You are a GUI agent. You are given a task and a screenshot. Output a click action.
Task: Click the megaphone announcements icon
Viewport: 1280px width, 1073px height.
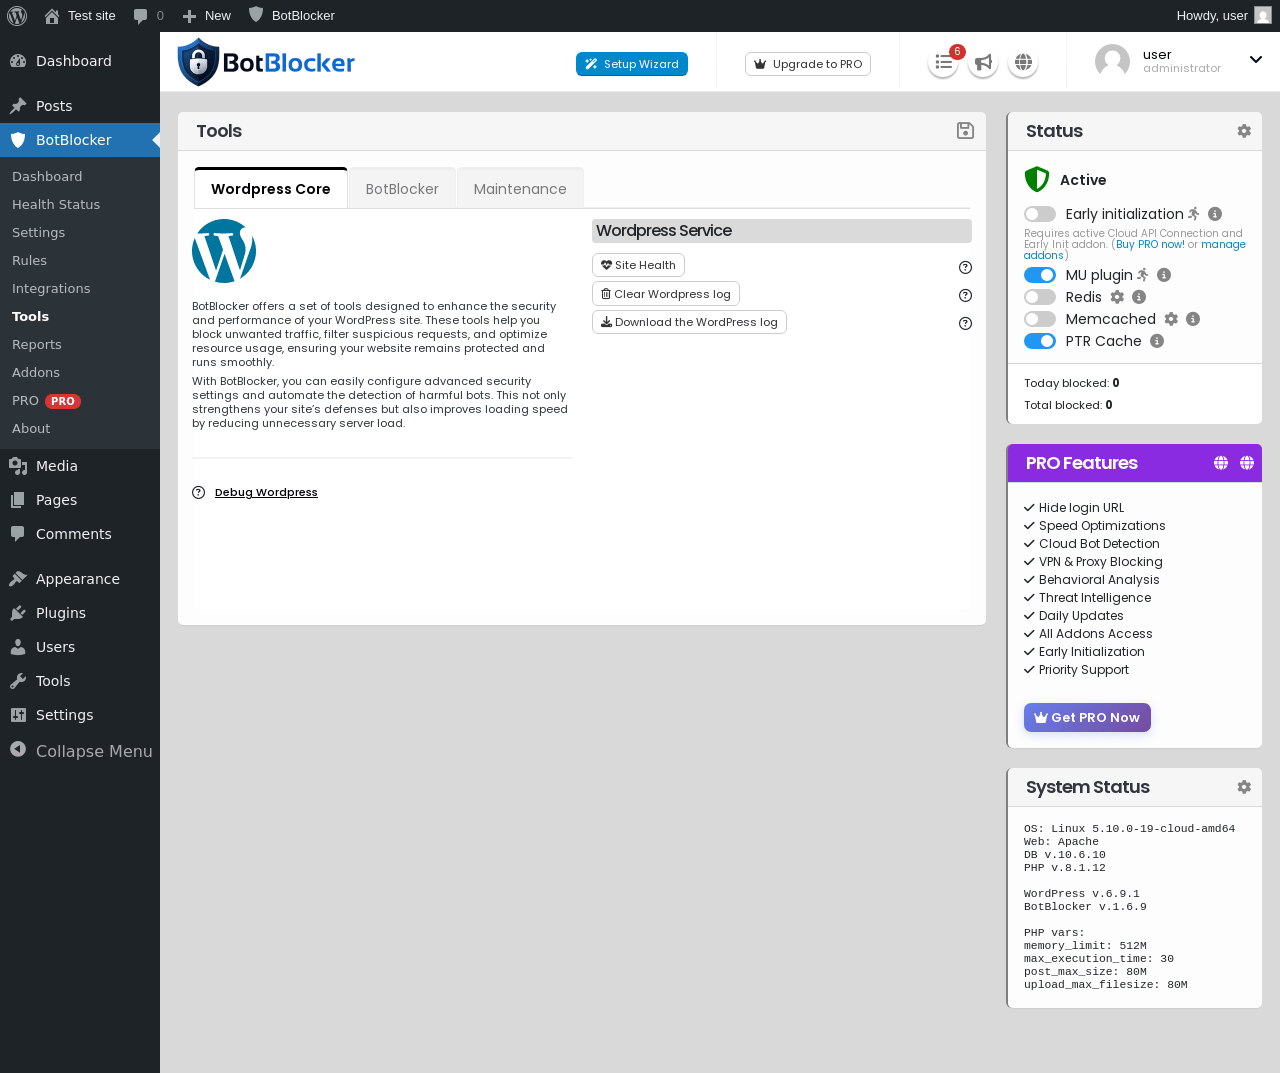pyautogui.click(x=983, y=63)
